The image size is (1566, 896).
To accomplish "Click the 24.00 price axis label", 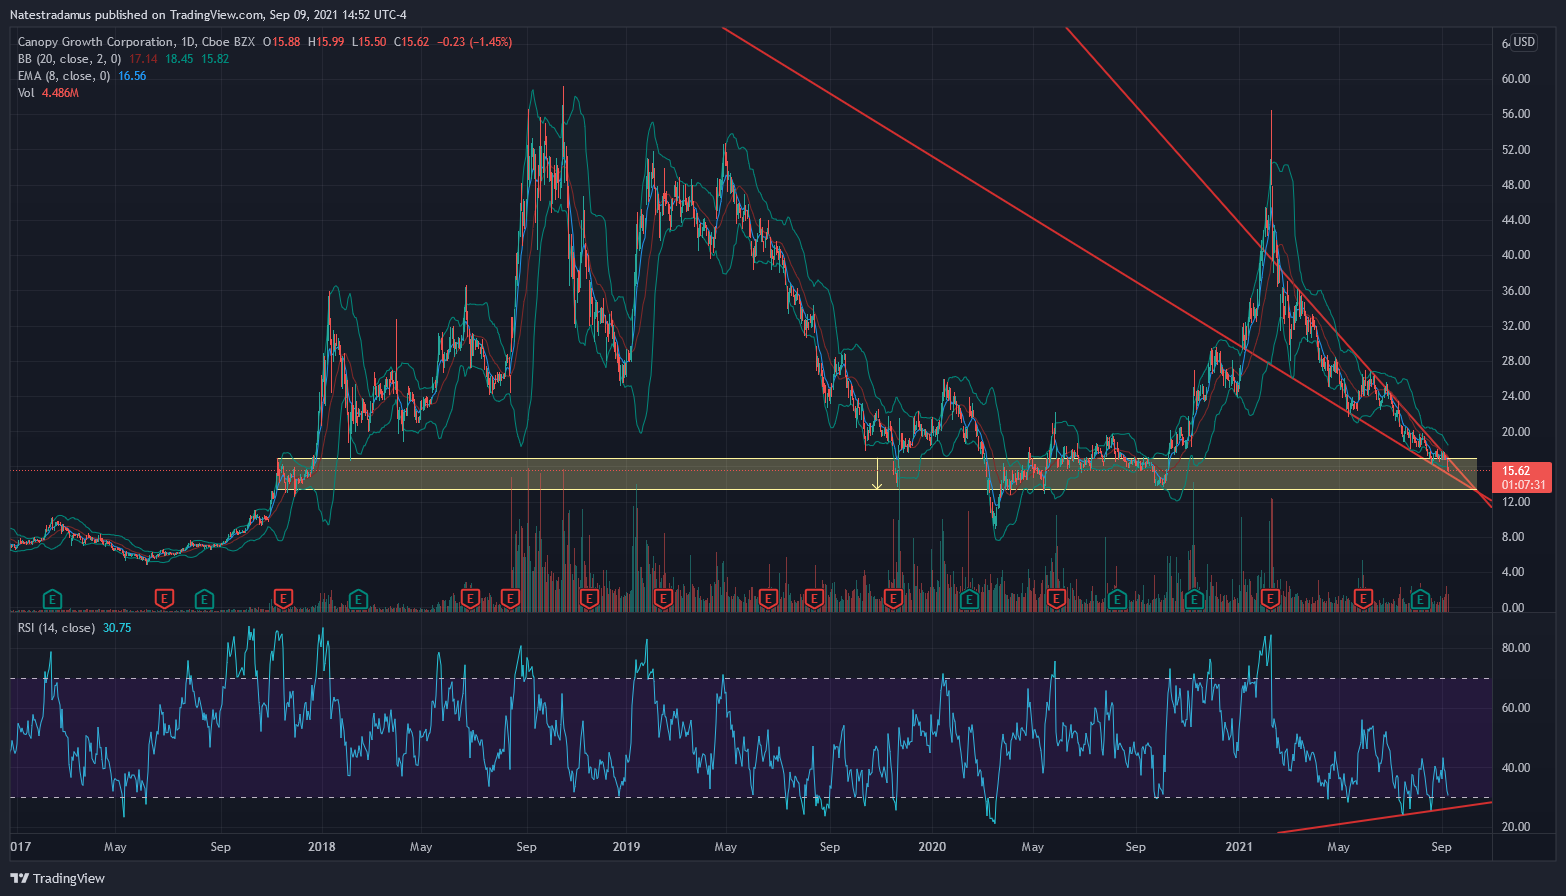I will click(1516, 396).
